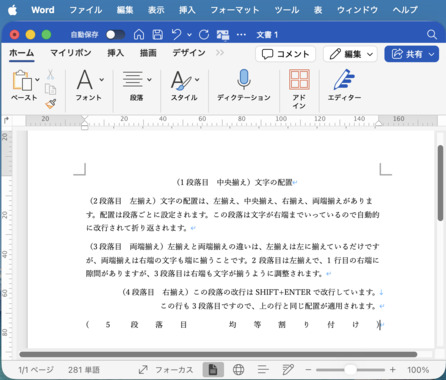Click the Save floppy disk icon
Viewport: 446px width, 380px height.
coord(157,34)
